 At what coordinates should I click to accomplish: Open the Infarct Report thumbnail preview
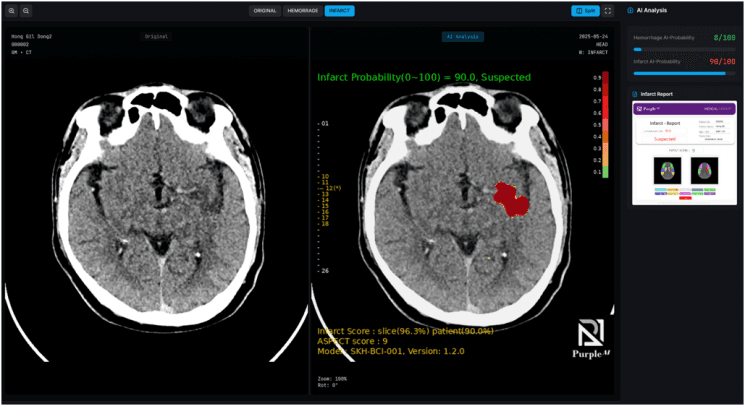(684, 153)
